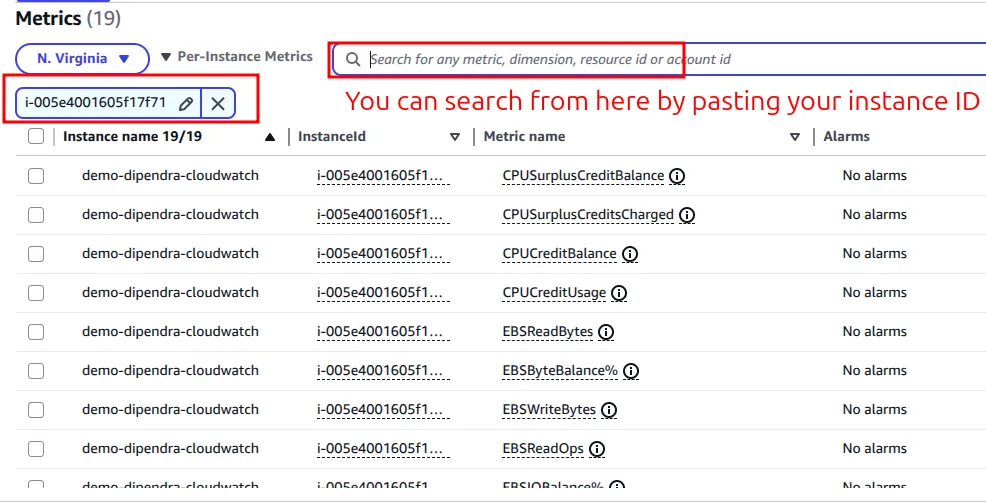986x503 pixels.
Task: Select the EBSReadBytes metric link
Action: pyautogui.click(x=547, y=332)
